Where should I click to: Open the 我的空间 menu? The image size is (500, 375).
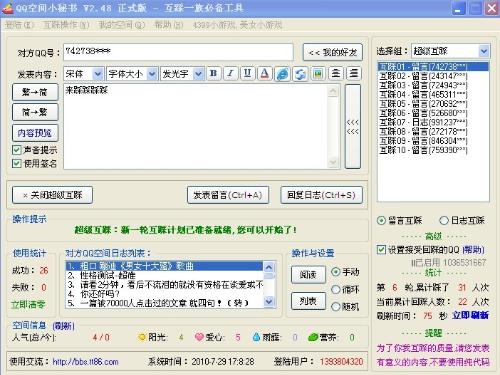pyautogui.click(x=122, y=25)
